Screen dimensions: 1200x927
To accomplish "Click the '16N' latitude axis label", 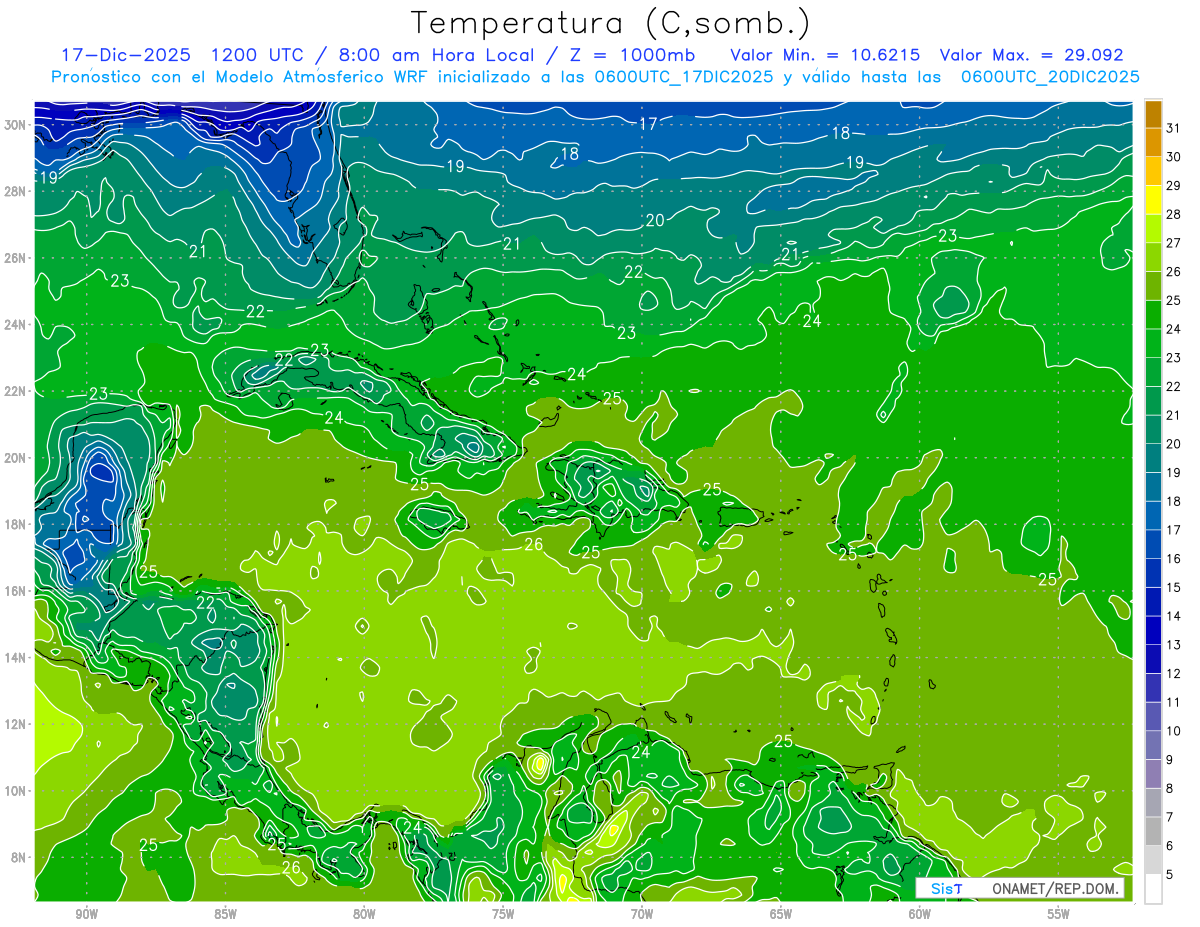I will (x=17, y=591).
